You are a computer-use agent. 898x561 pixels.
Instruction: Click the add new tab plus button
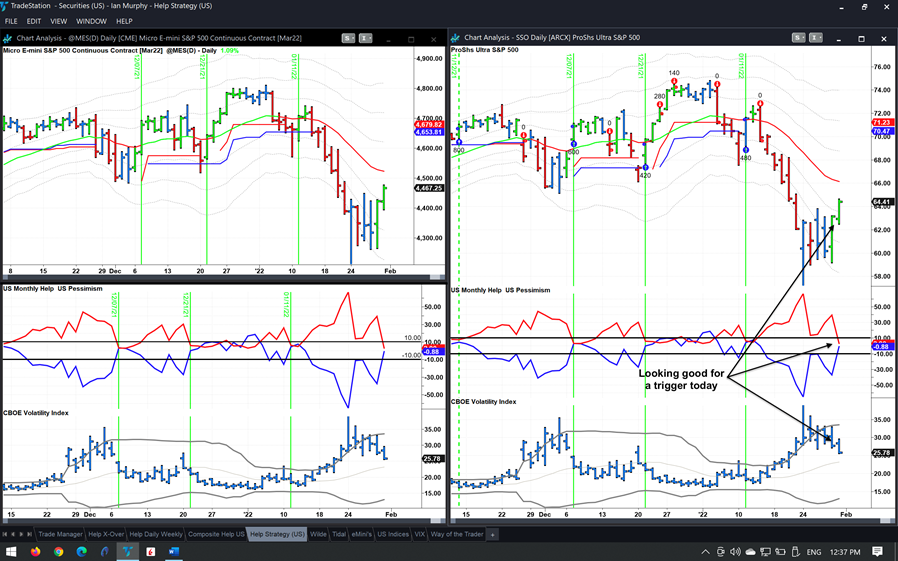point(492,535)
